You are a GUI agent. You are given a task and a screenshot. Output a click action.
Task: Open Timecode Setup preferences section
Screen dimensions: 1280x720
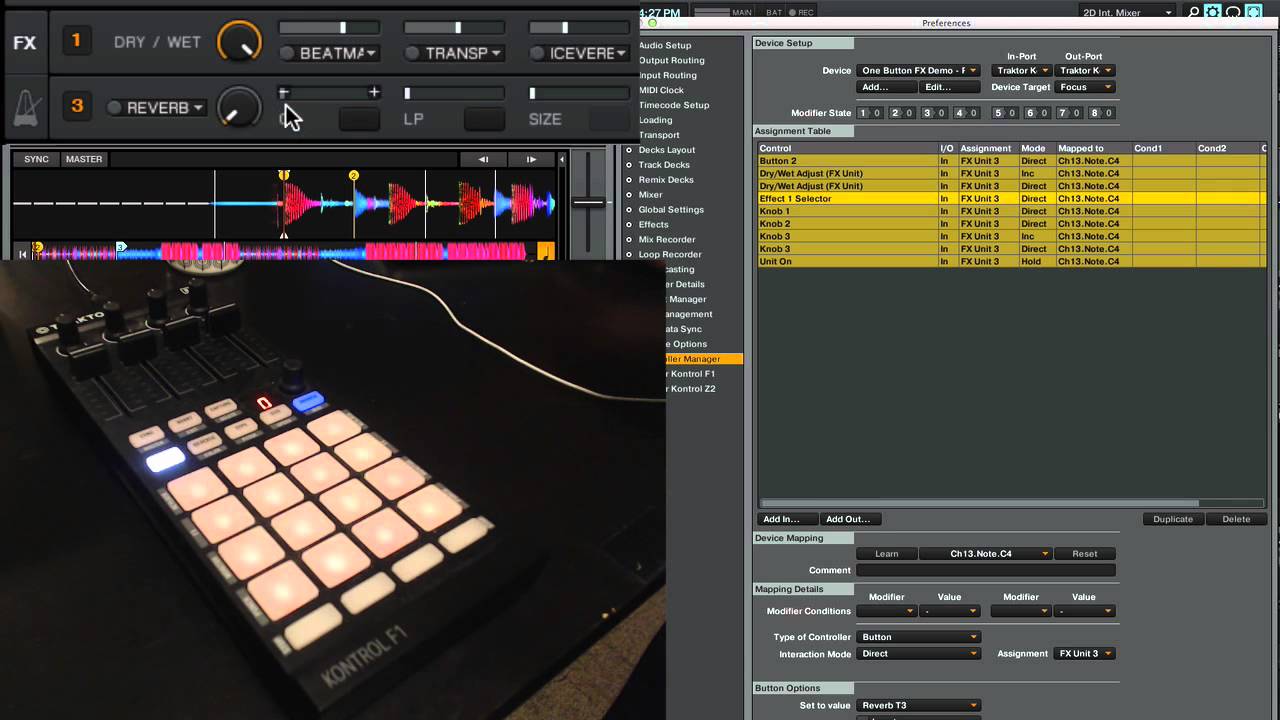coord(673,105)
